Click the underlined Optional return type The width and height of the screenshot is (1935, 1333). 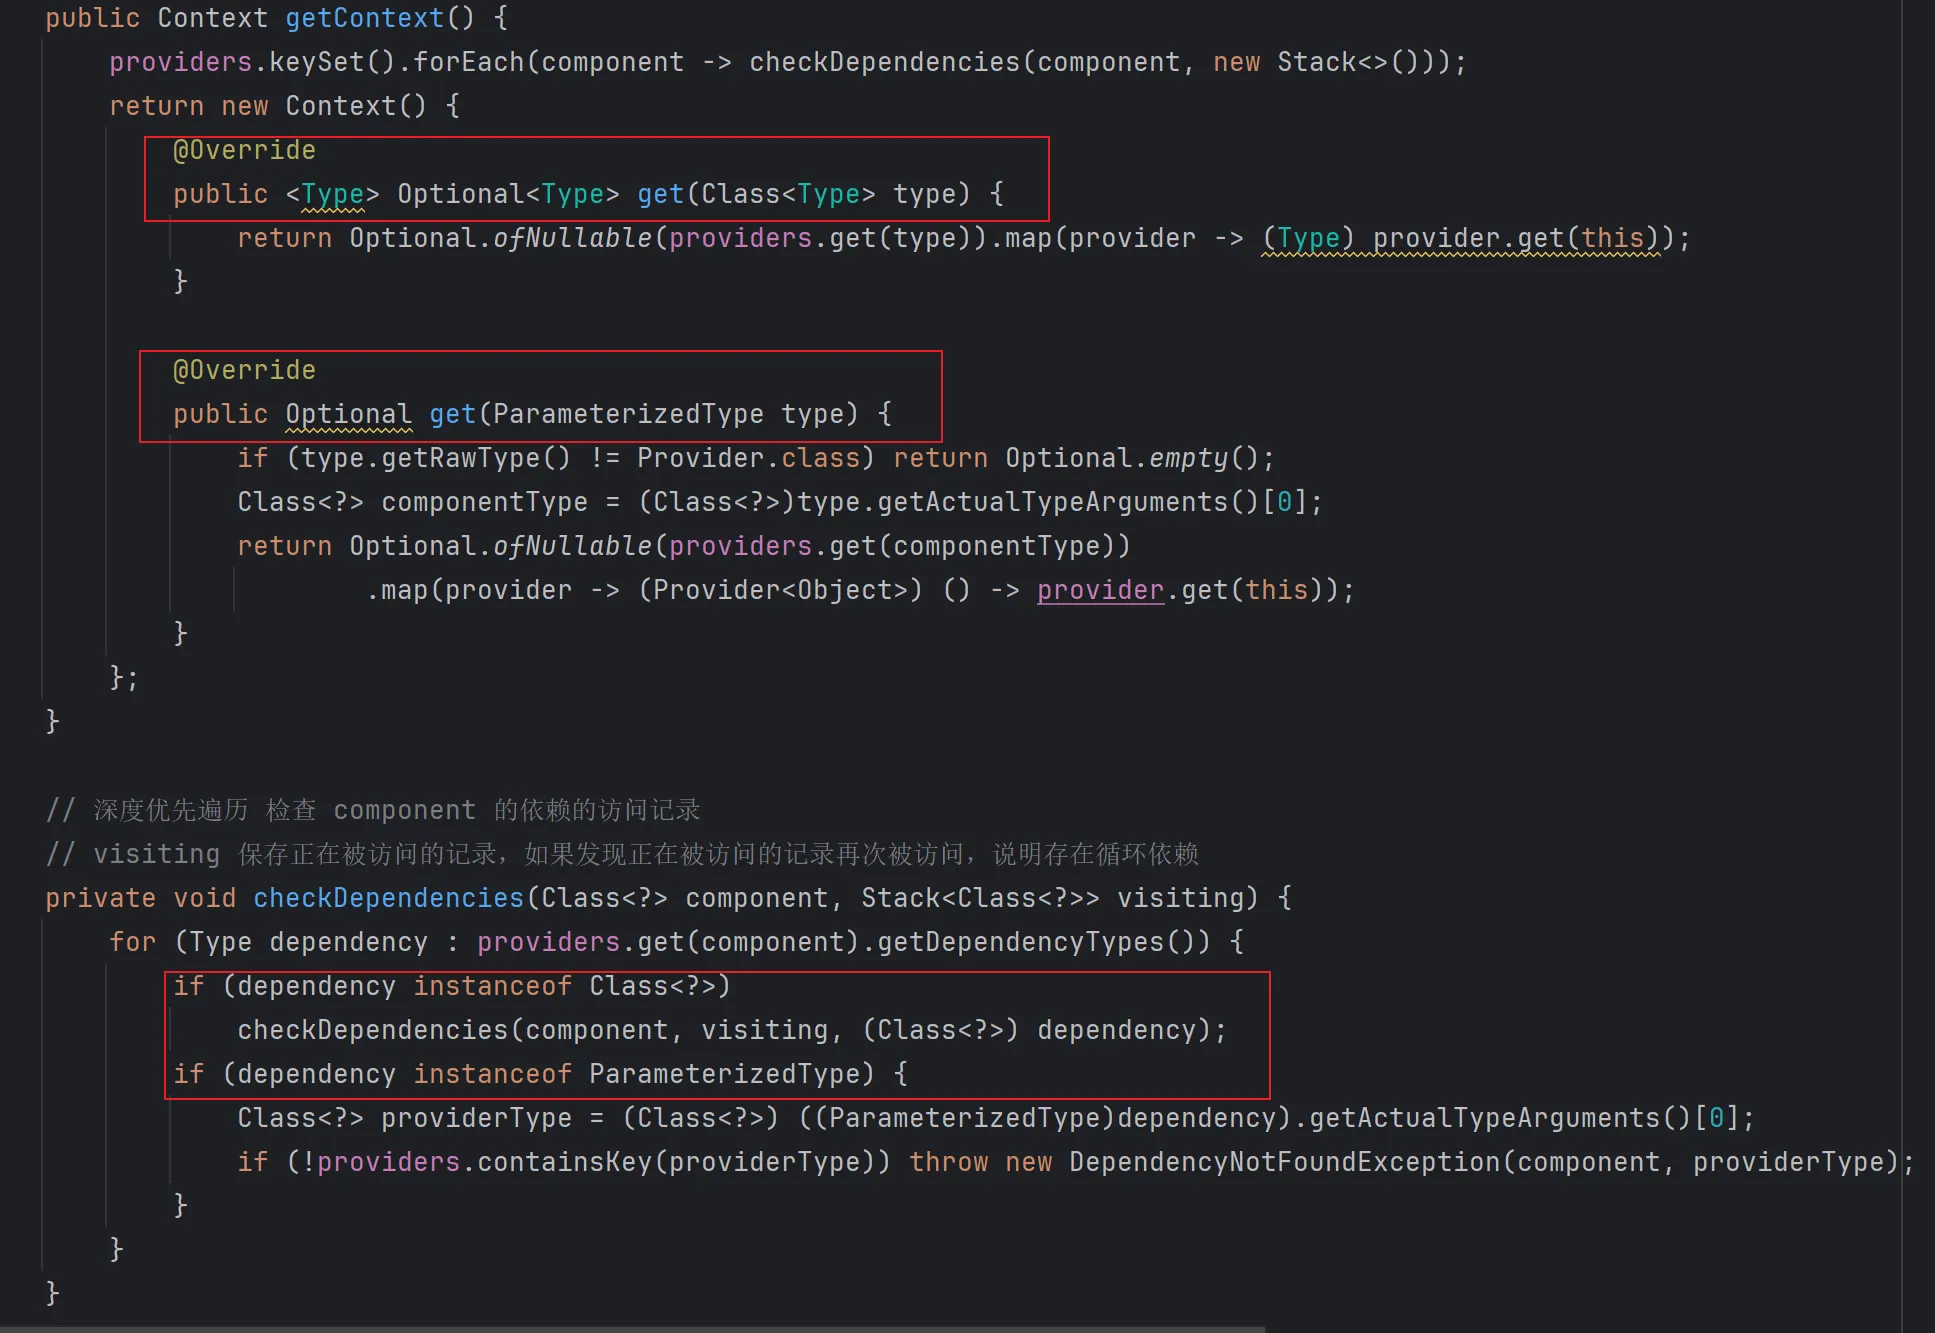tap(348, 414)
